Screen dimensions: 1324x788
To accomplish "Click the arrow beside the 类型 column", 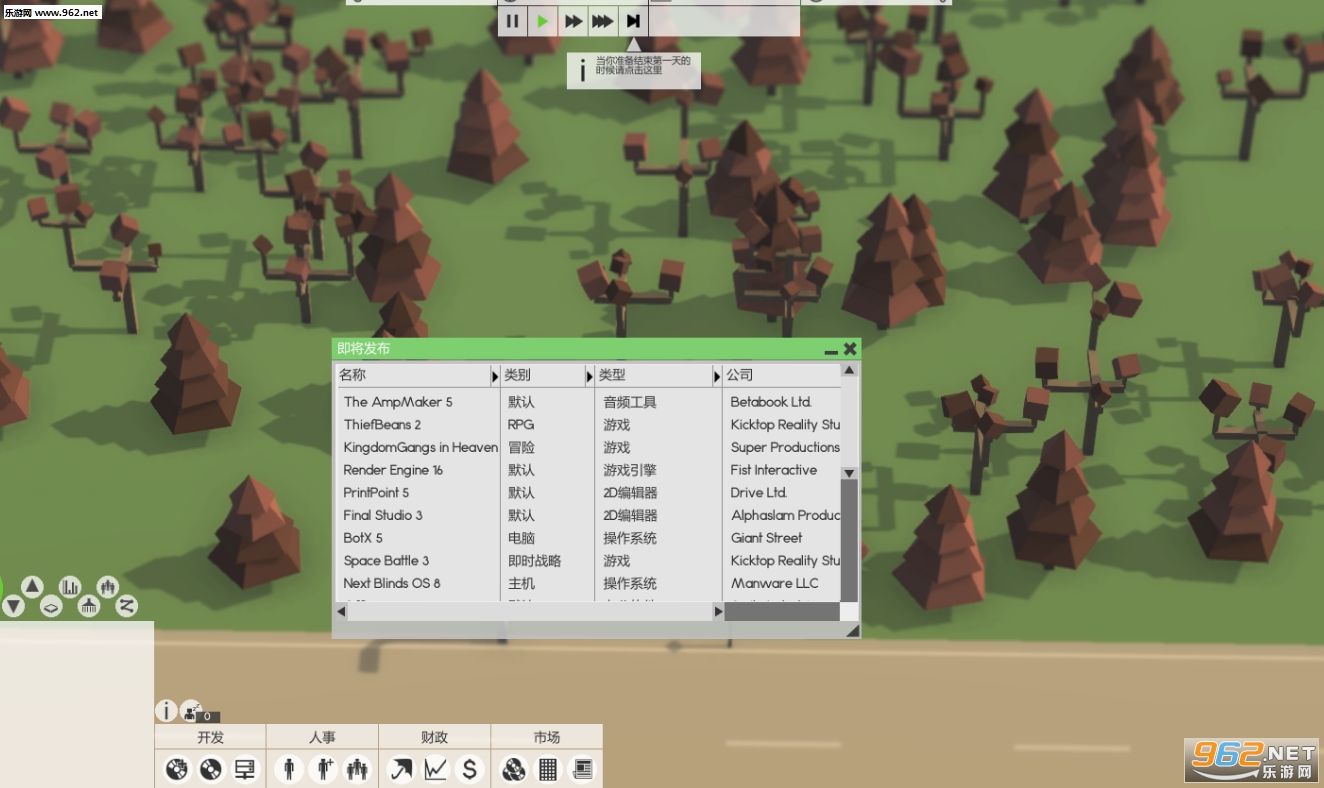I will [717, 376].
